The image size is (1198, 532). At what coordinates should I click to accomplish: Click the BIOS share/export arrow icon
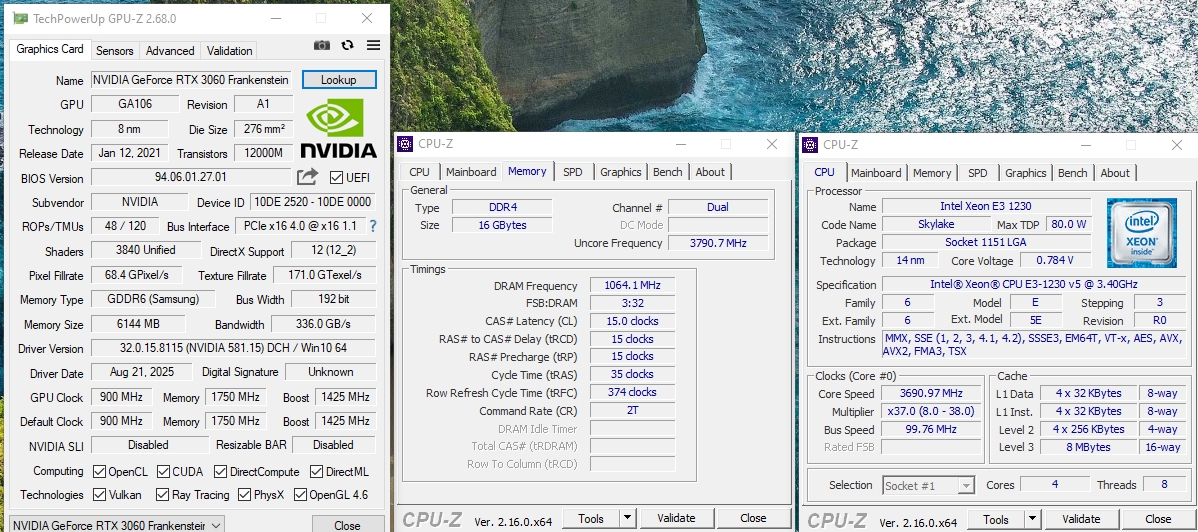pos(307,177)
